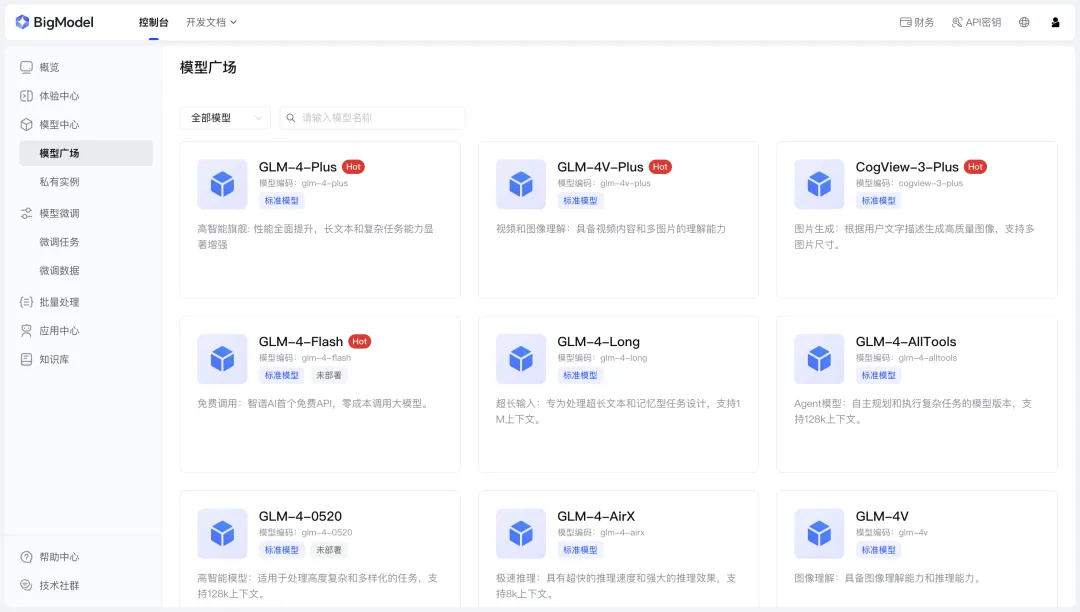Viewport: 1080px width, 612px height.
Task: Click the 模型微调 sliders icon
Action: pyautogui.click(x=26, y=213)
